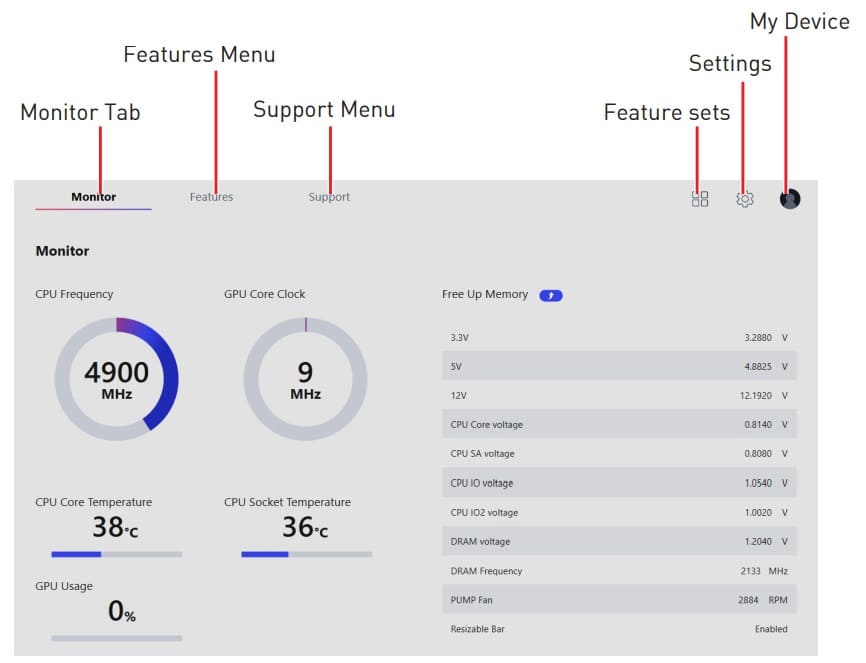Click the GPU Usage bar
Screen dimensions: 866x663
click(x=117, y=637)
